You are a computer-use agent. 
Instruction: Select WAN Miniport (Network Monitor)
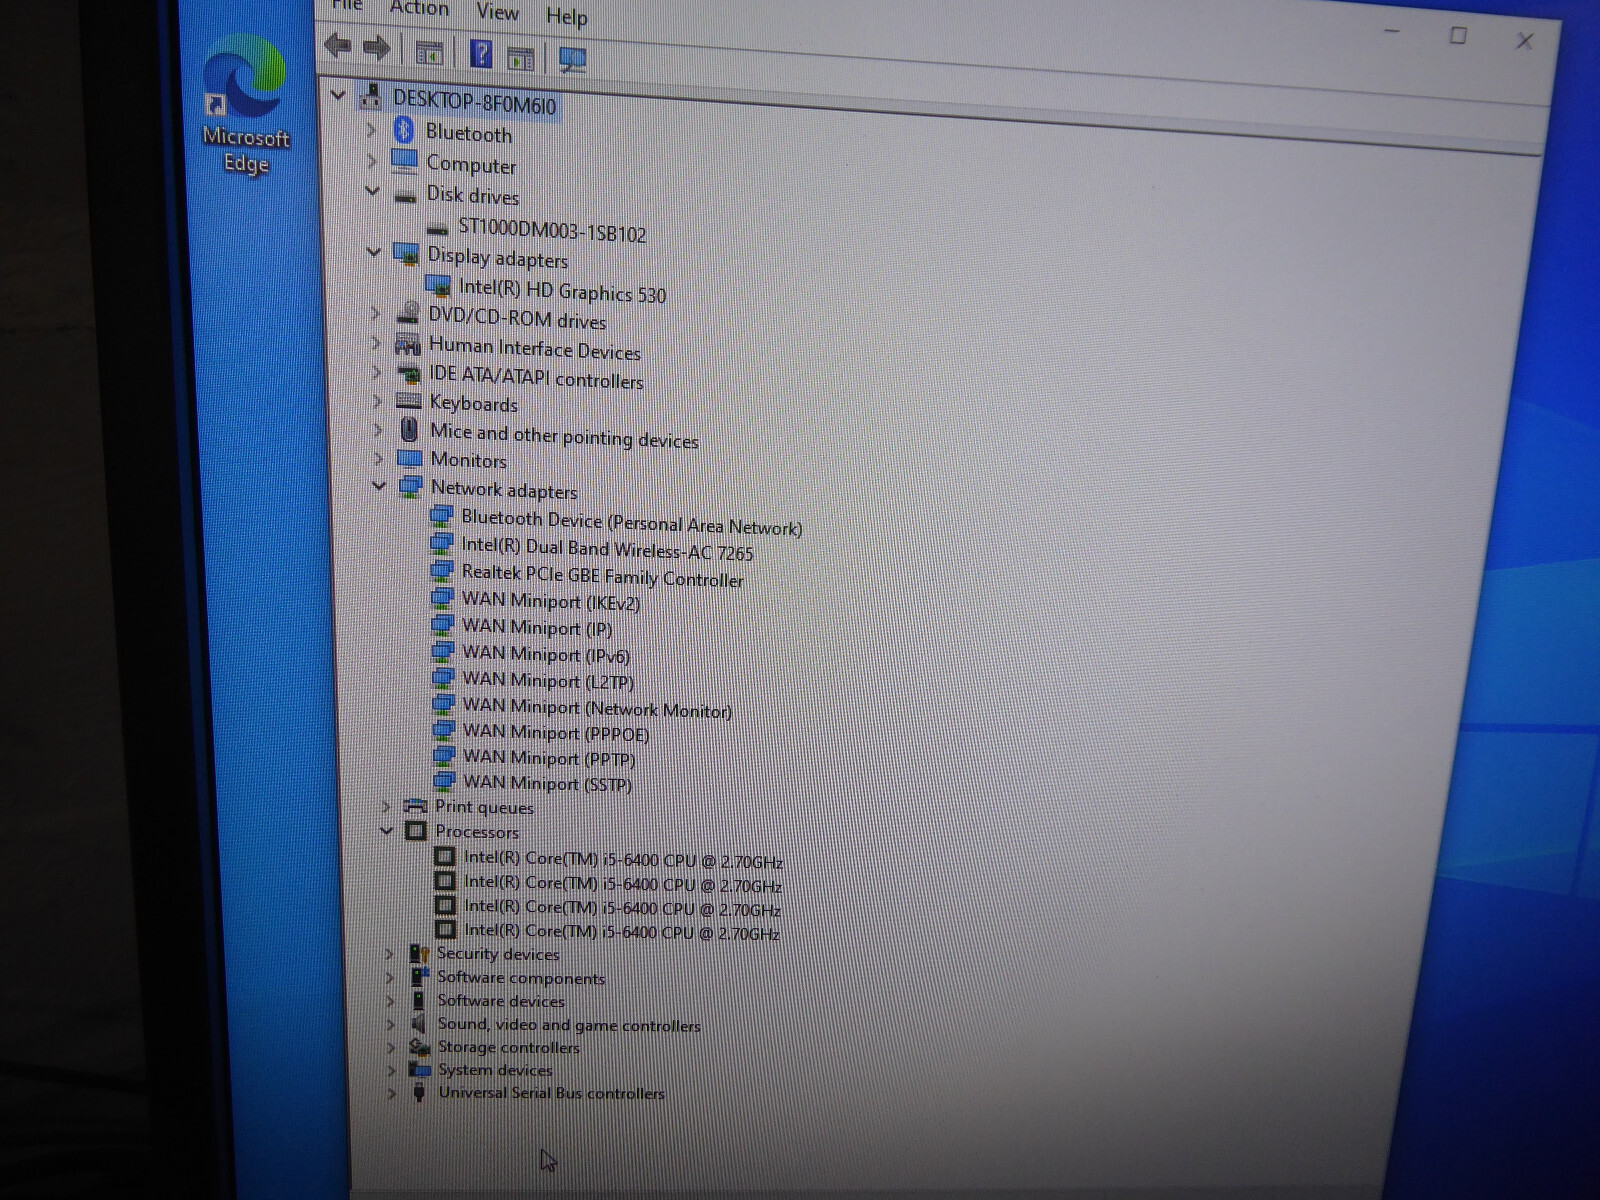pos(597,708)
